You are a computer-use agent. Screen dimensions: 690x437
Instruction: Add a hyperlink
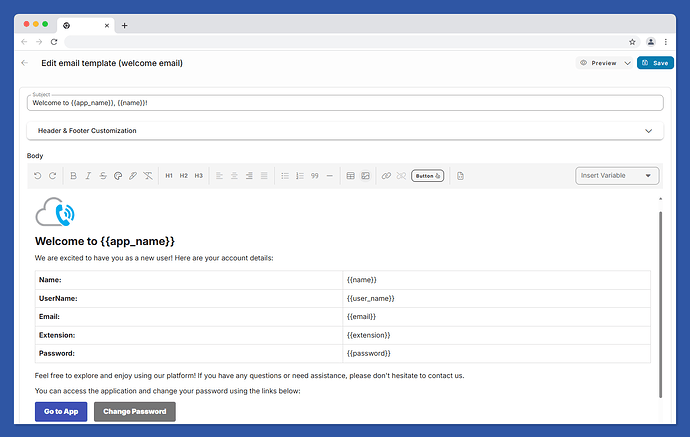386,176
